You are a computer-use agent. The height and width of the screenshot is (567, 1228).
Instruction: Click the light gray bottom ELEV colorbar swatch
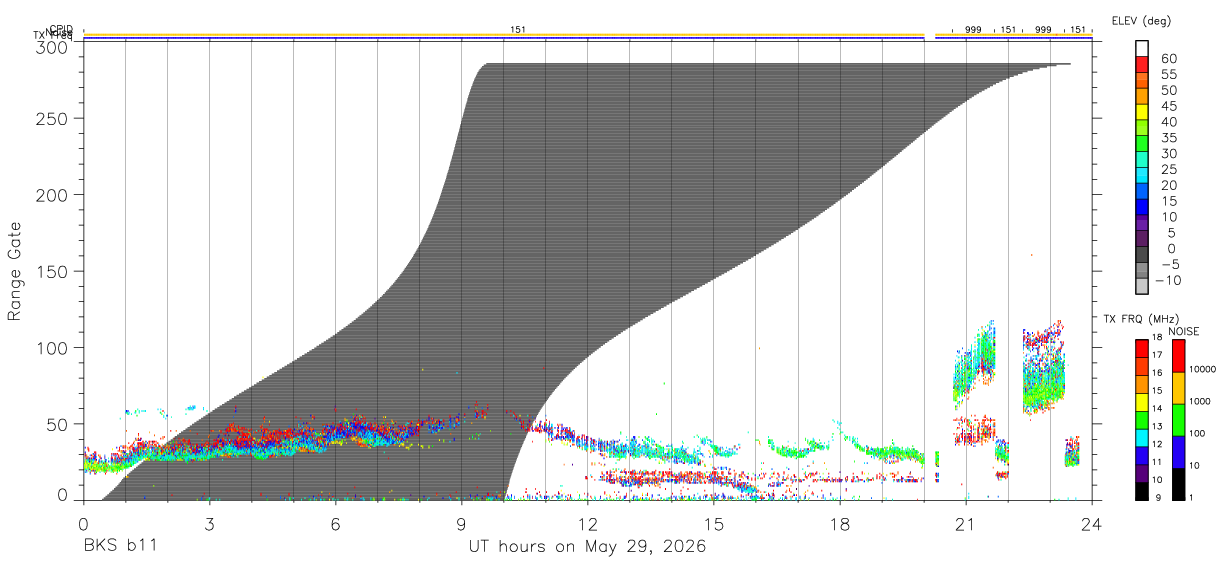point(1142,286)
